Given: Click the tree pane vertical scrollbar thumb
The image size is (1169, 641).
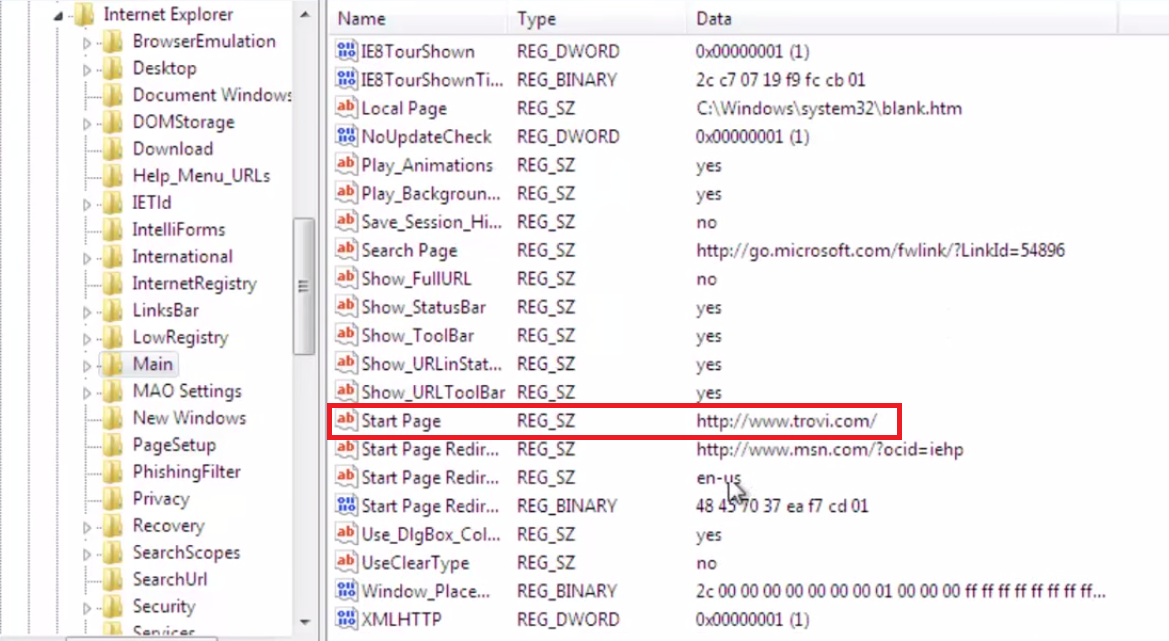Looking at the screenshot, I should [x=303, y=285].
